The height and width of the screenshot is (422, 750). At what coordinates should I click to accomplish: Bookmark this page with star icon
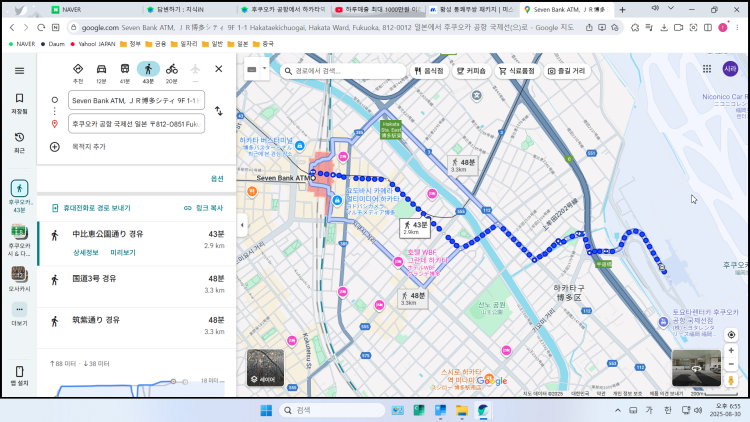click(x=615, y=28)
